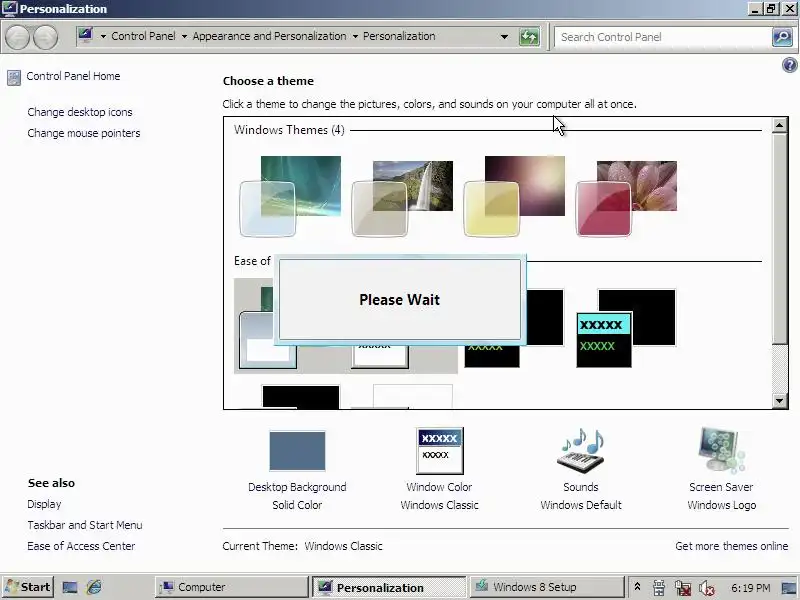Click inside Search Control Panel field
This screenshot has width=800, height=600.
[x=663, y=37]
